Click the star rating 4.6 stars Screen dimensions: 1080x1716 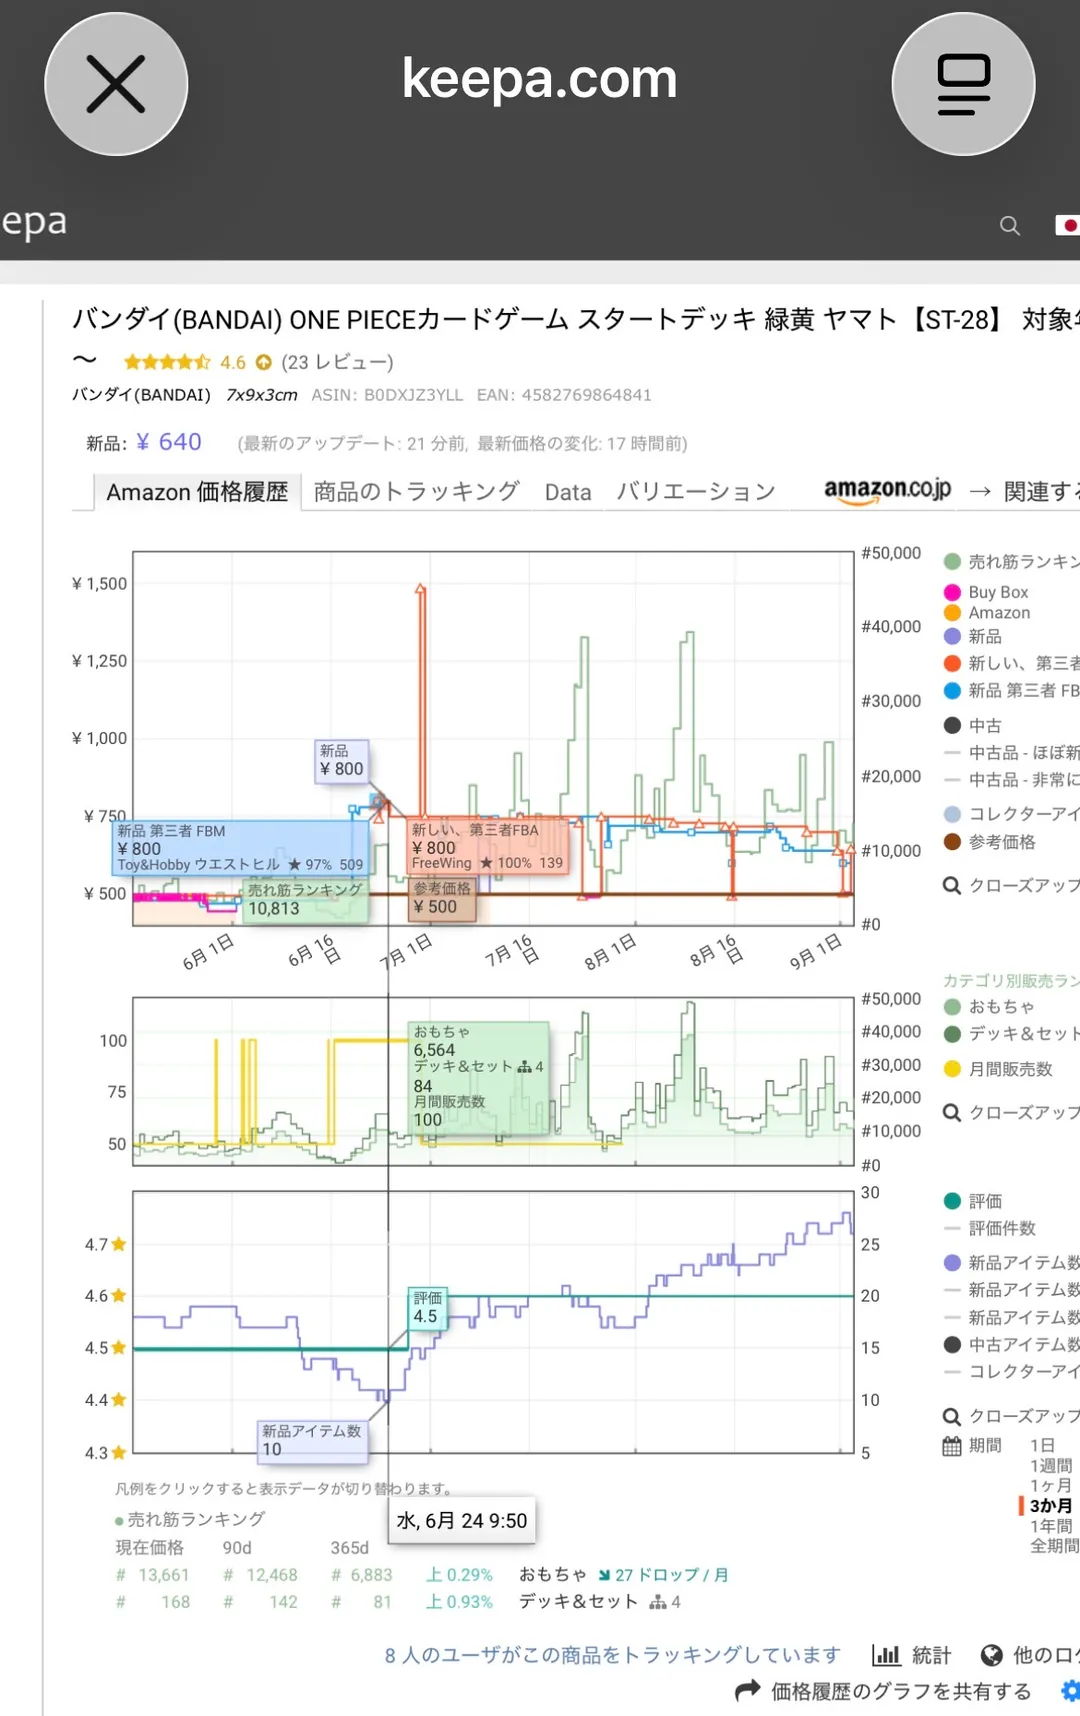coord(167,362)
